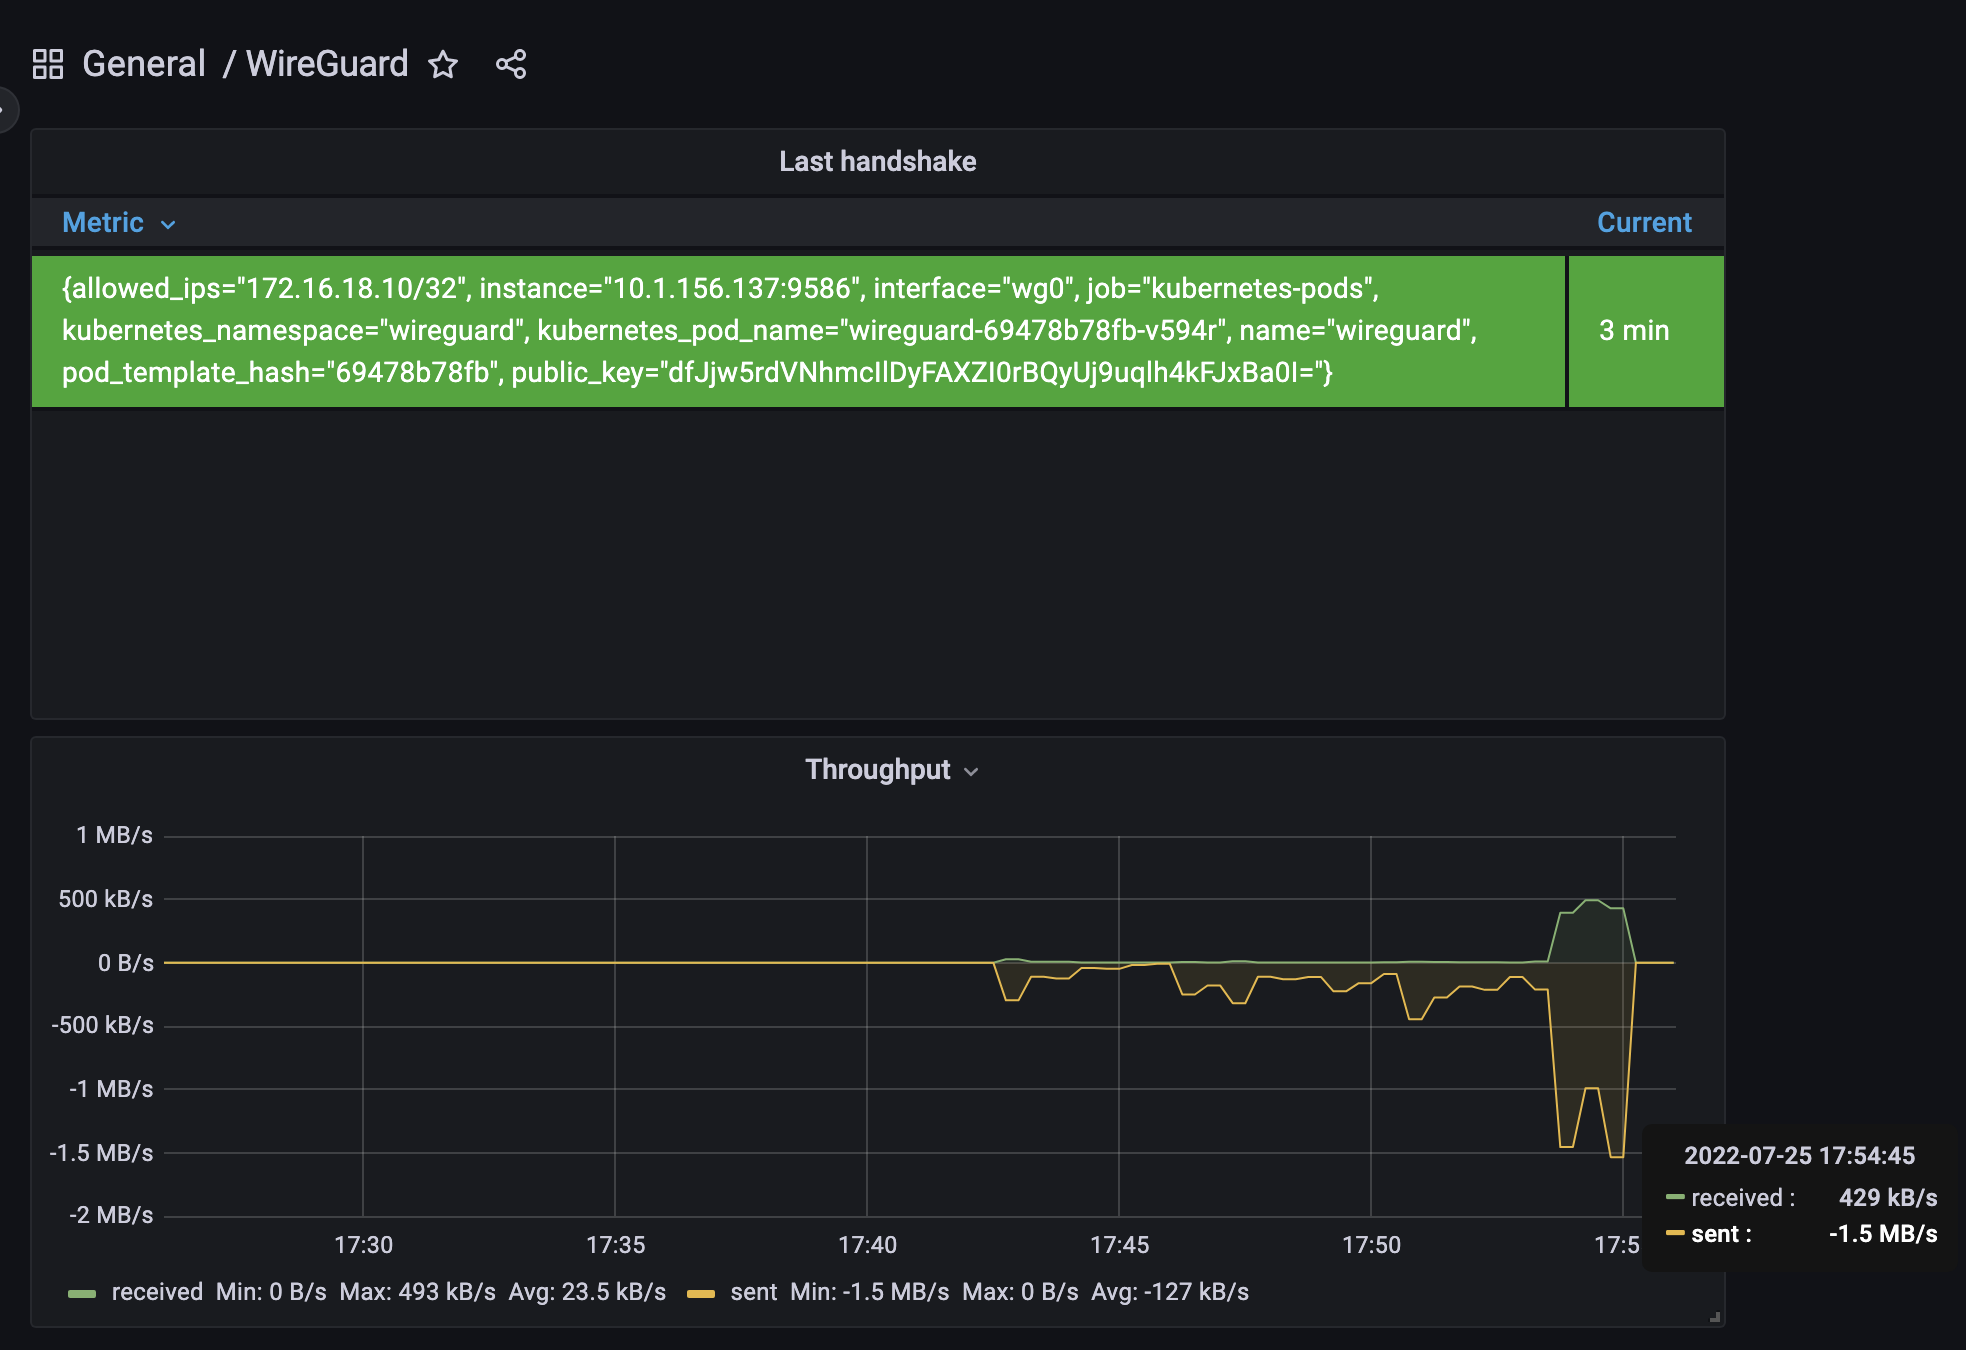
Task: Click the received color marker in the legend
Action: (82, 1292)
